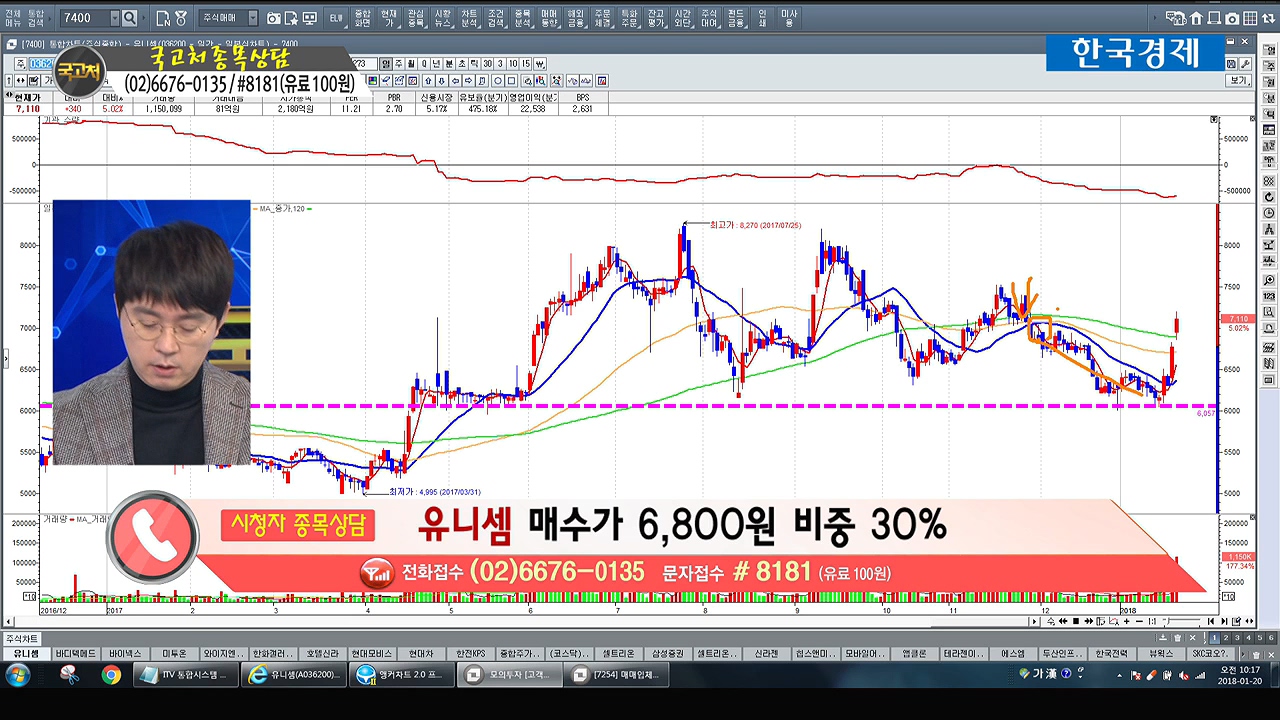Open Google Chrome from the taskbar
Image resolution: width=1280 pixels, height=720 pixels.
point(111,675)
